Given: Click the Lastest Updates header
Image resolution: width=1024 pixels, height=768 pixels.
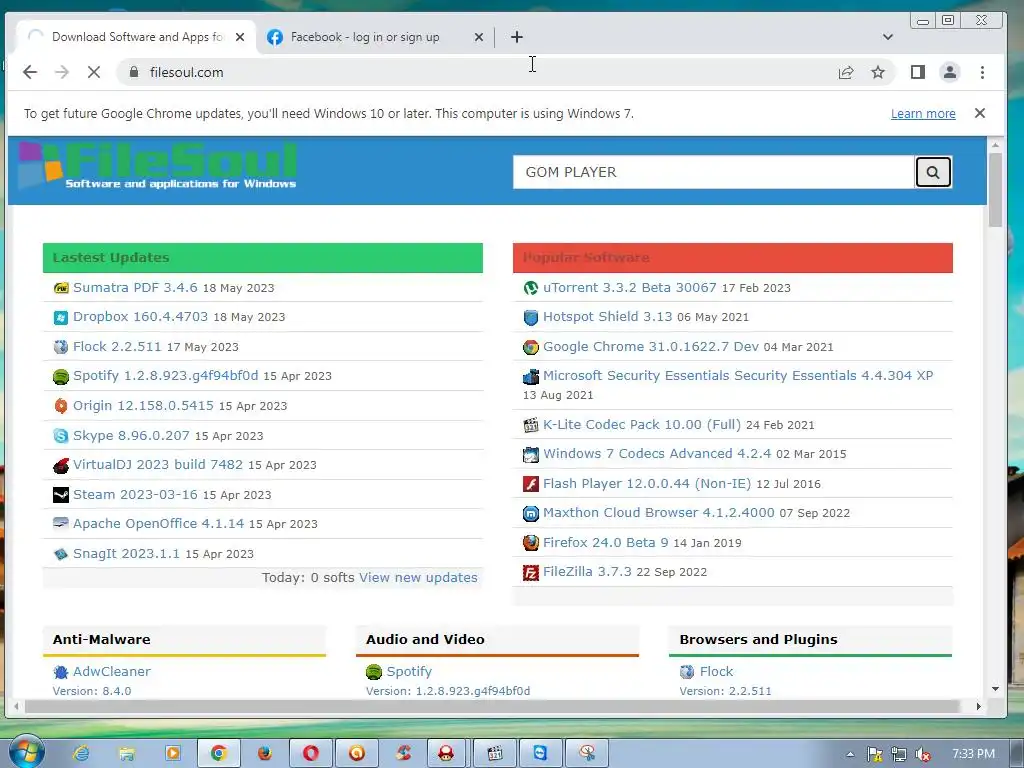Looking at the screenshot, I should 263,258.
